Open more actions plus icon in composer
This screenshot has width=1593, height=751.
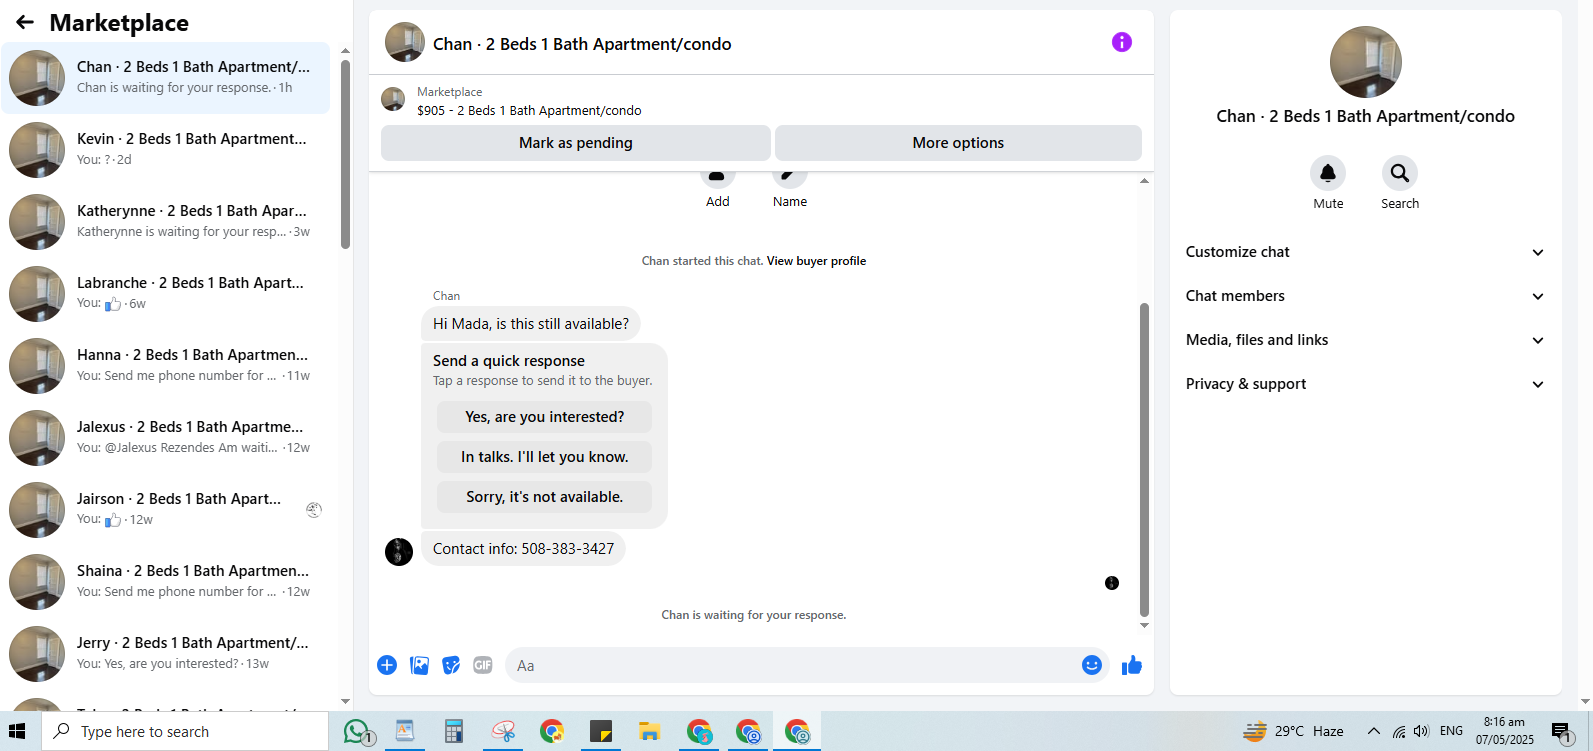(387, 665)
